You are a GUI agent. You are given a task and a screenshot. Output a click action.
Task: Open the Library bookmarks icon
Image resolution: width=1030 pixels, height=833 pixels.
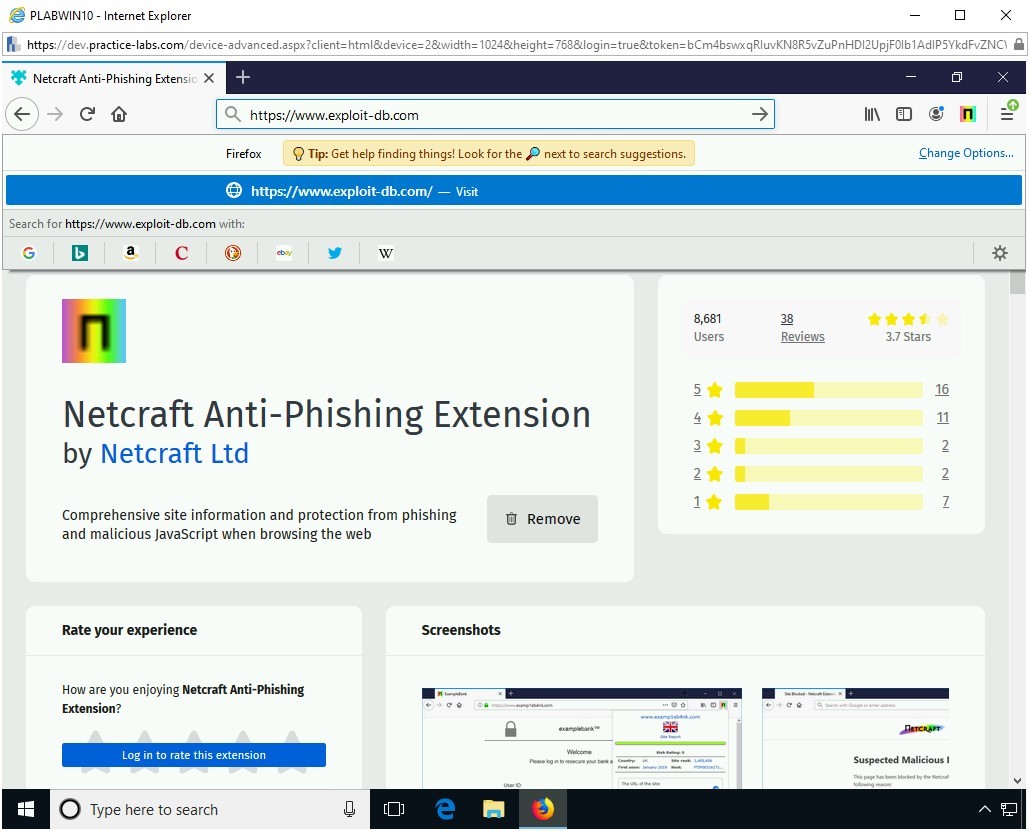[x=872, y=114]
